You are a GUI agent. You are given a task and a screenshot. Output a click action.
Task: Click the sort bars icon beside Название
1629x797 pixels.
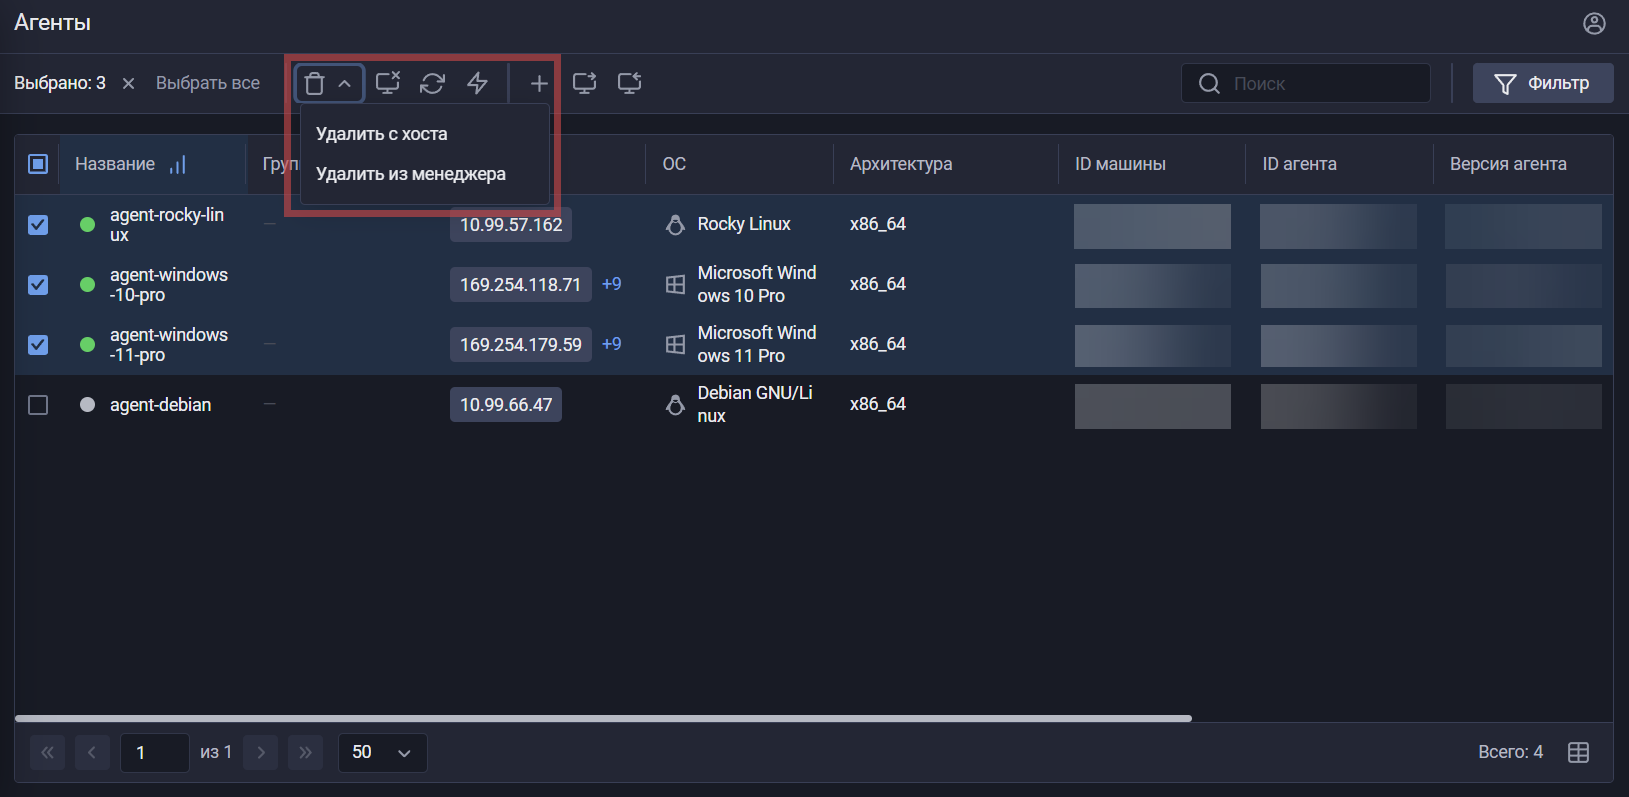pos(178,164)
